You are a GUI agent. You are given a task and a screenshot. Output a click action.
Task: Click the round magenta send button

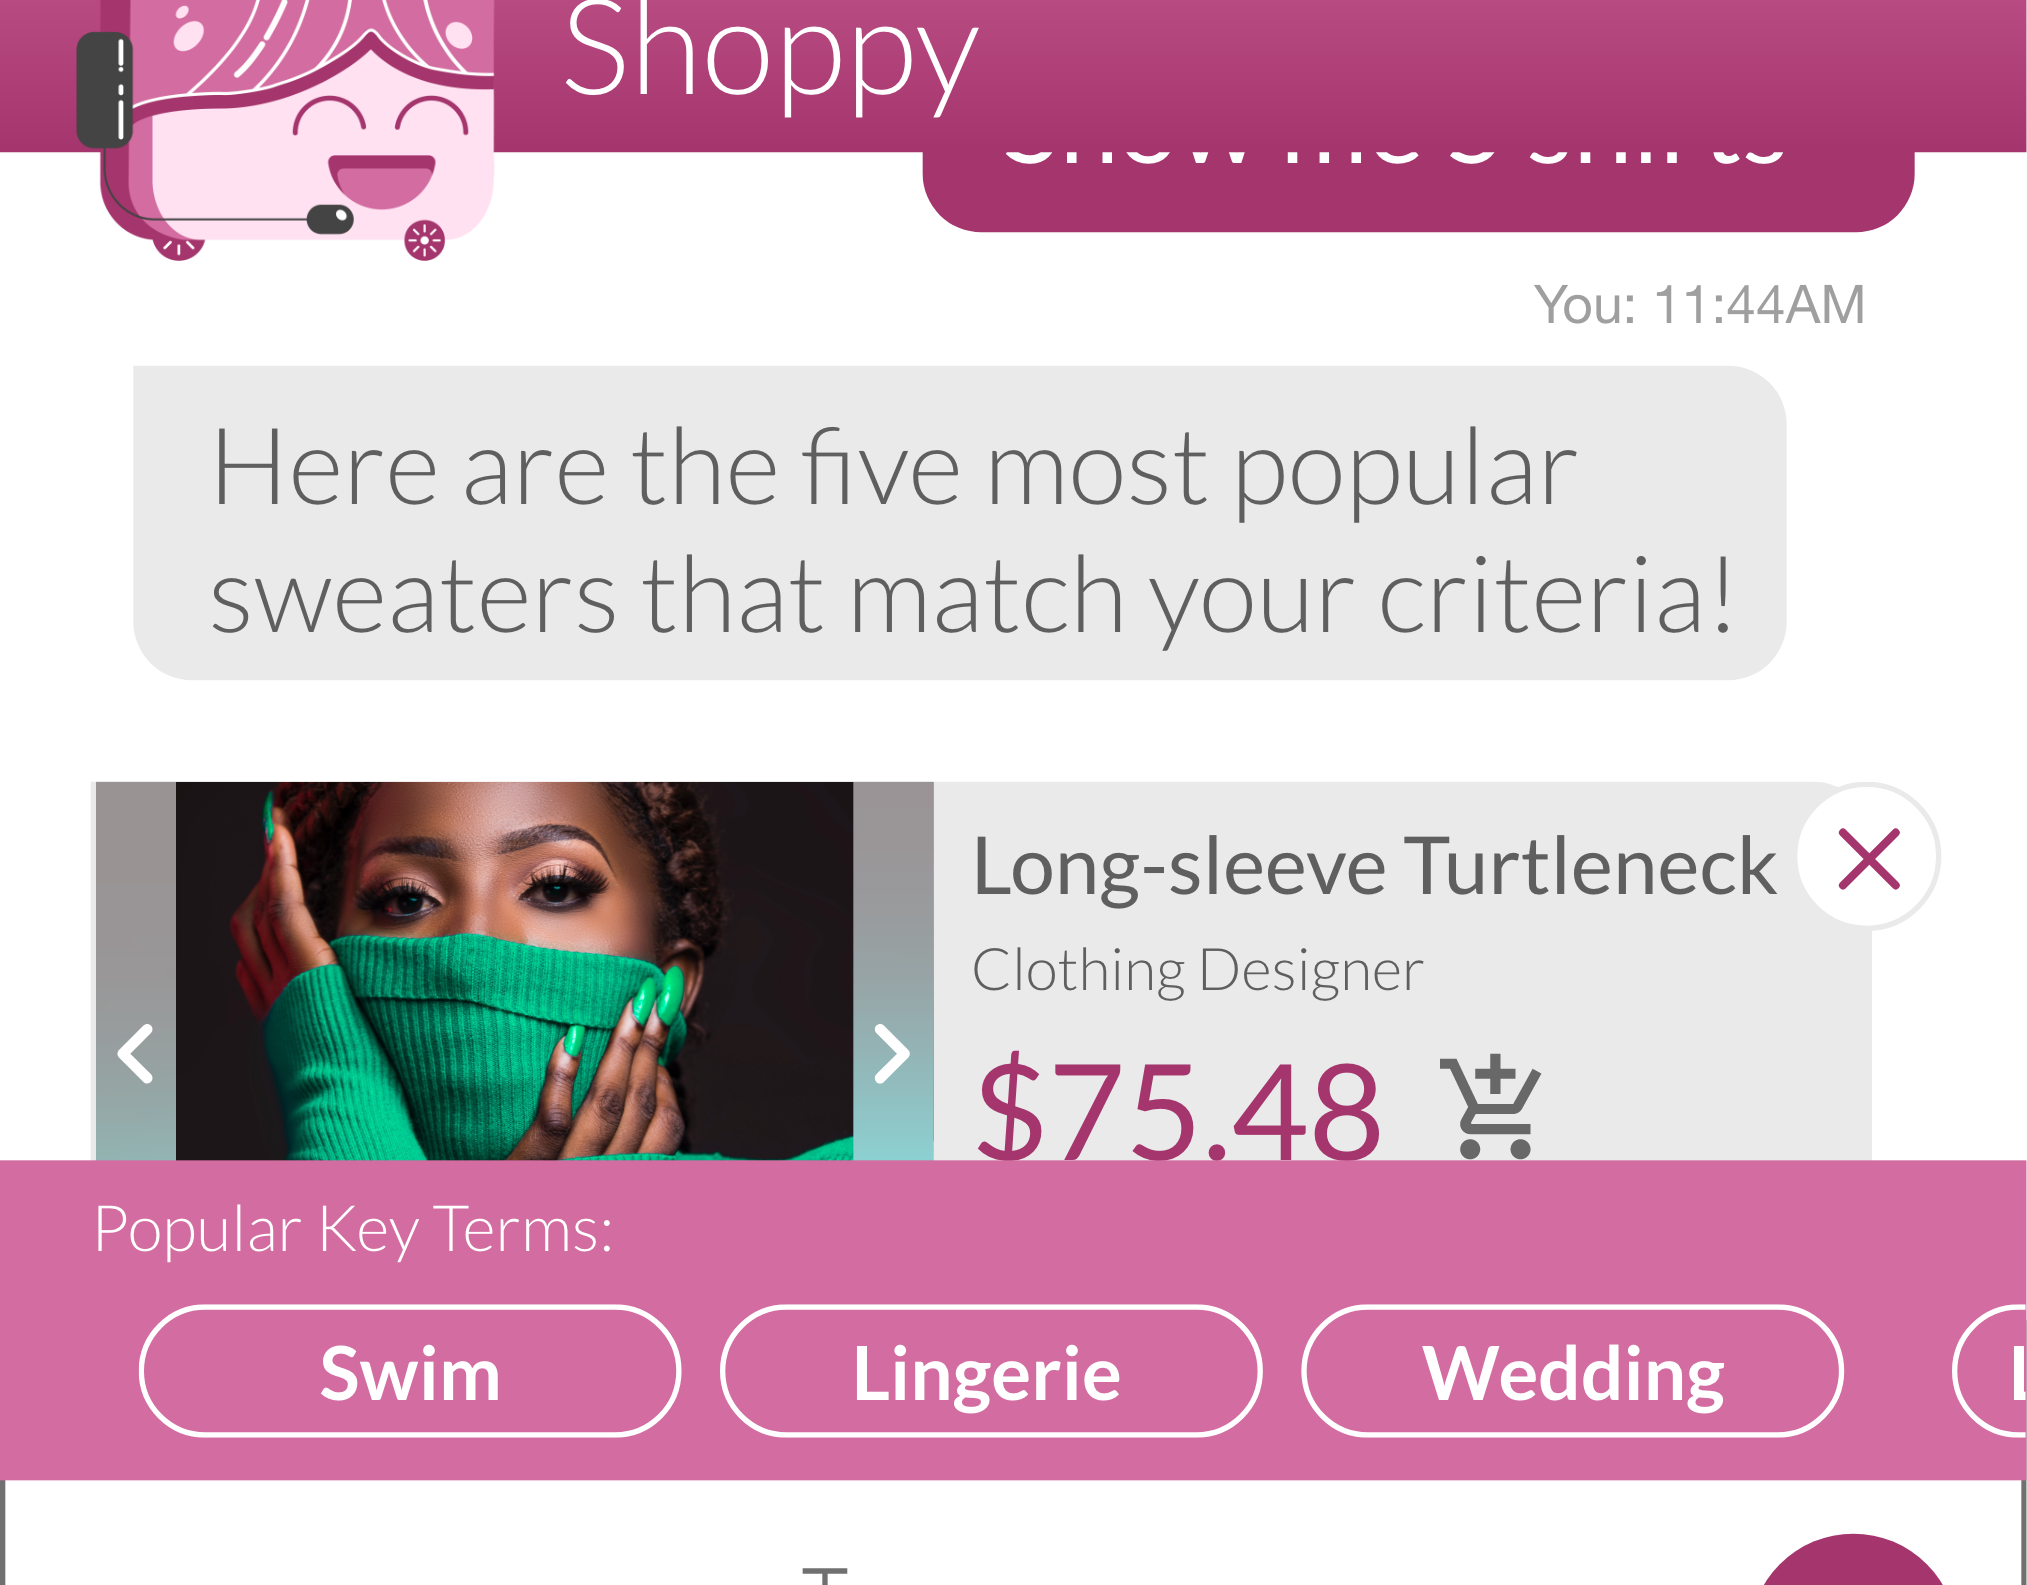tap(1853, 1560)
